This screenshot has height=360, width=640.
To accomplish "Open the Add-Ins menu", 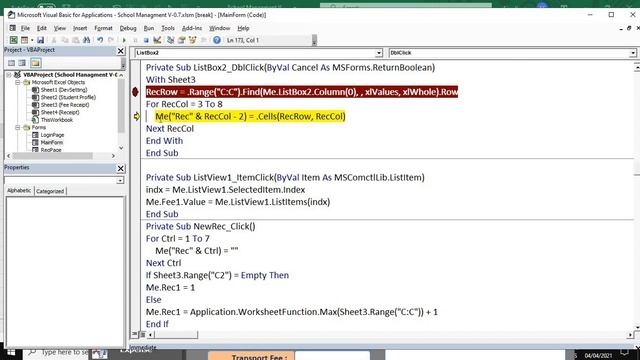I will [x=192, y=28].
